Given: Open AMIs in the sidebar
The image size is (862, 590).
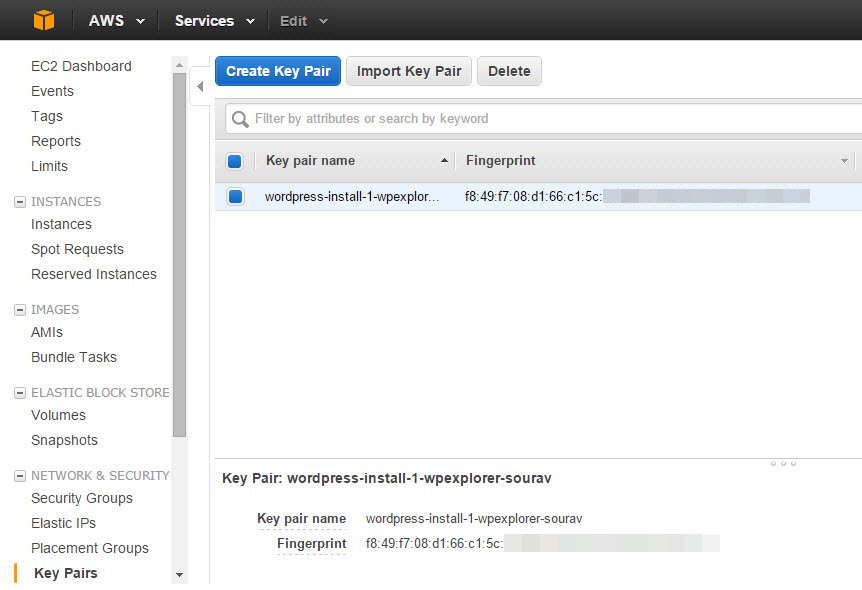Looking at the screenshot, I should coord(47,332).
